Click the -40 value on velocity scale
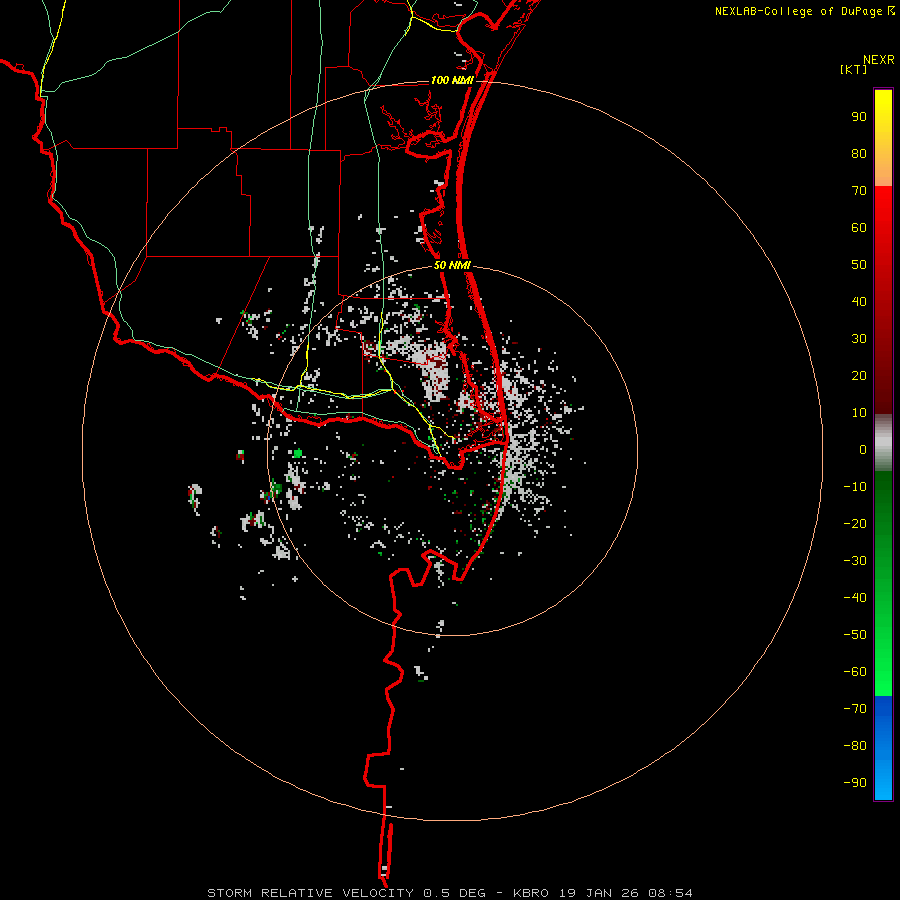Screen dimensions: 900x900 pos(855,598)
